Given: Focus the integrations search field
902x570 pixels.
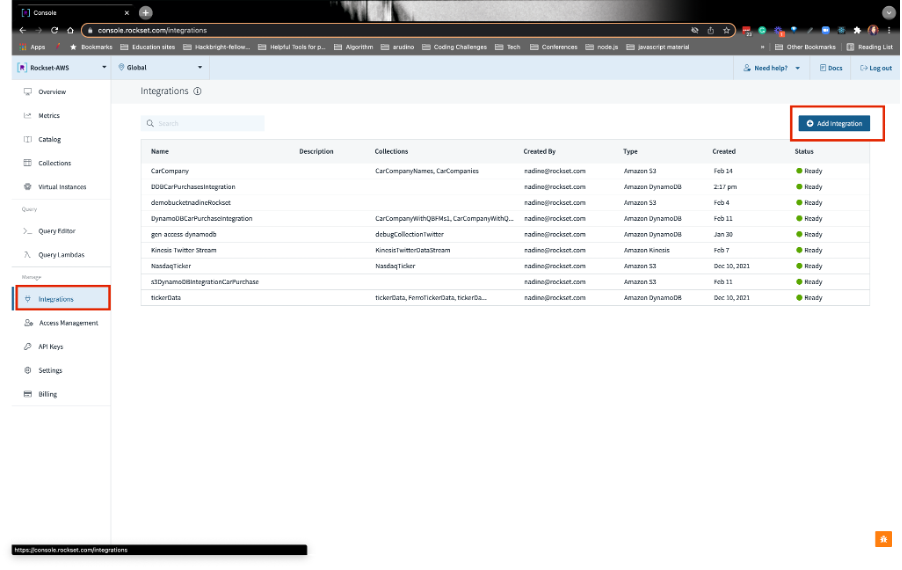Looking at the screenshot, I should [202, 124].
